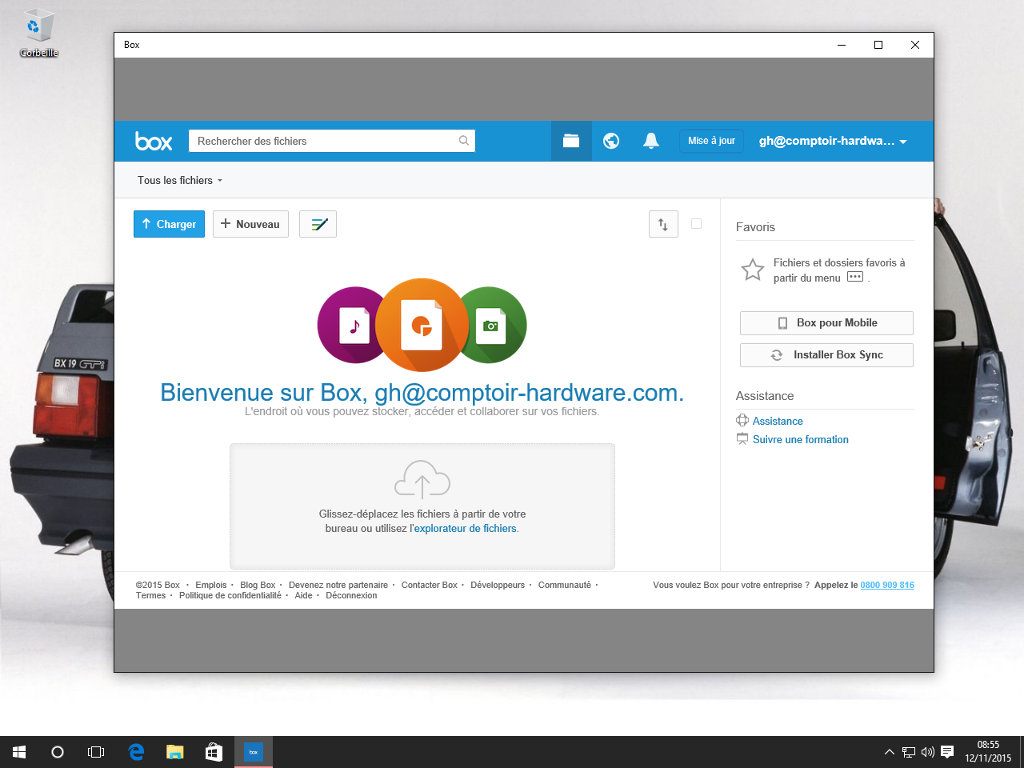Viewport: 1024px width, 768px height.
Task: Follow the Suivre une formation link
Action: click(800, 440)
